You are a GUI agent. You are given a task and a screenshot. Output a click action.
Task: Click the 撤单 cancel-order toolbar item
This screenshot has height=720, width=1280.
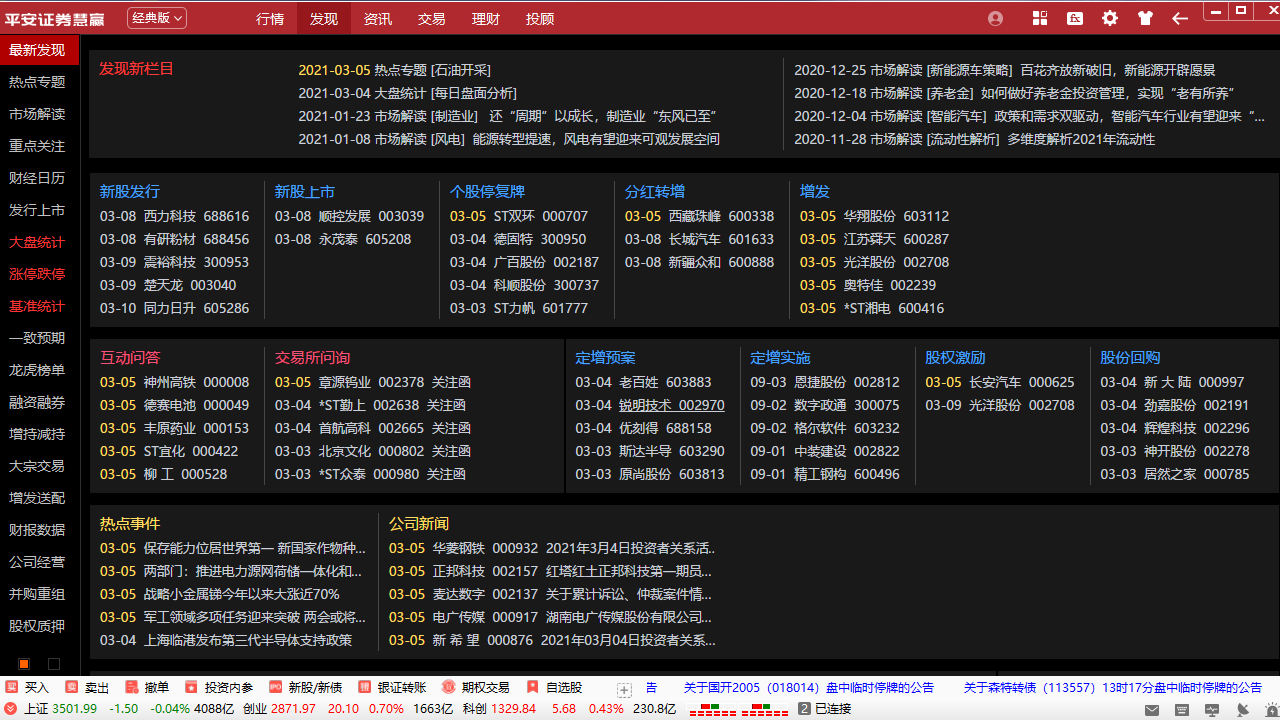click(x=155, y=687)
